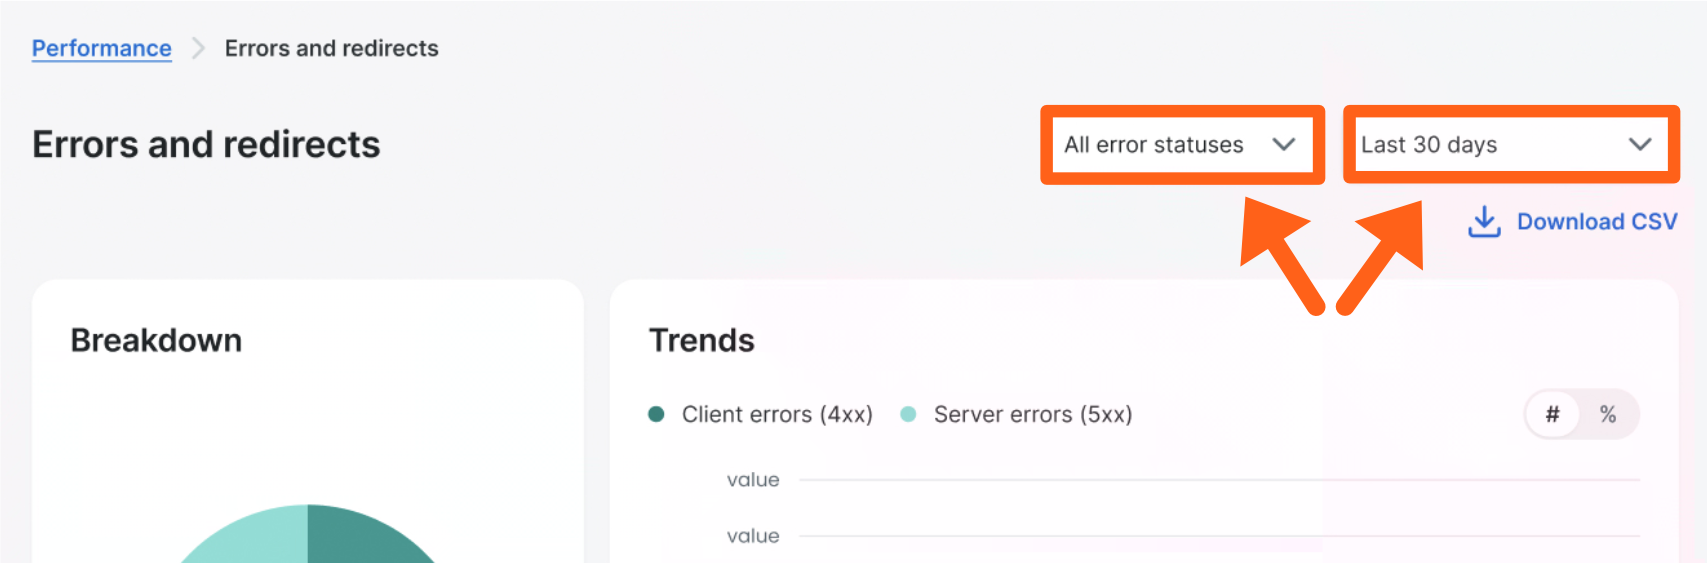Click the download arrow icon
This screenshot has width=1707, height=563.
point(1484,222)
